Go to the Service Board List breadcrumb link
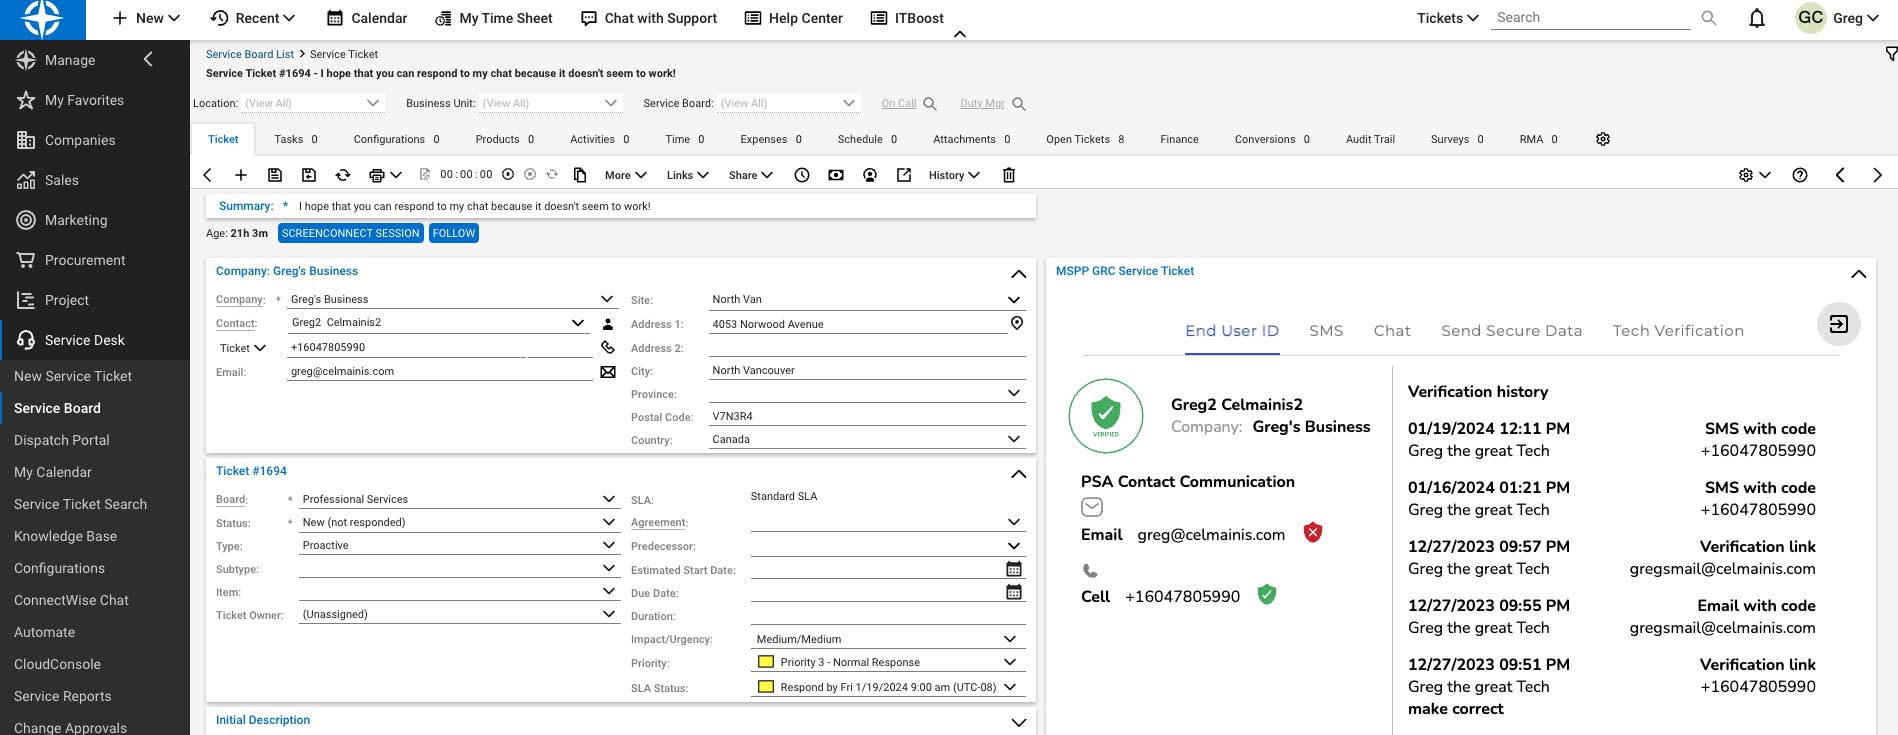Screen dimensions: 1898x735 pos(250,54)
